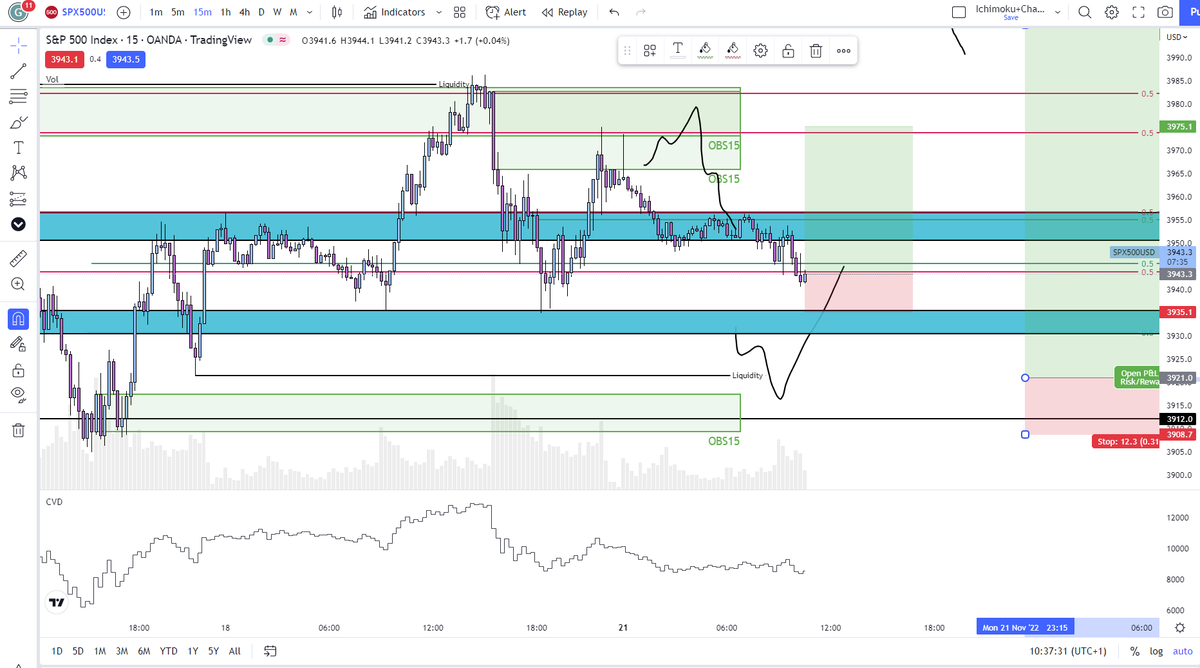The image size is (1200, 668).
Task: Toggle Stay in Drawing Mode pencil-lock
Action: (18, 344)
